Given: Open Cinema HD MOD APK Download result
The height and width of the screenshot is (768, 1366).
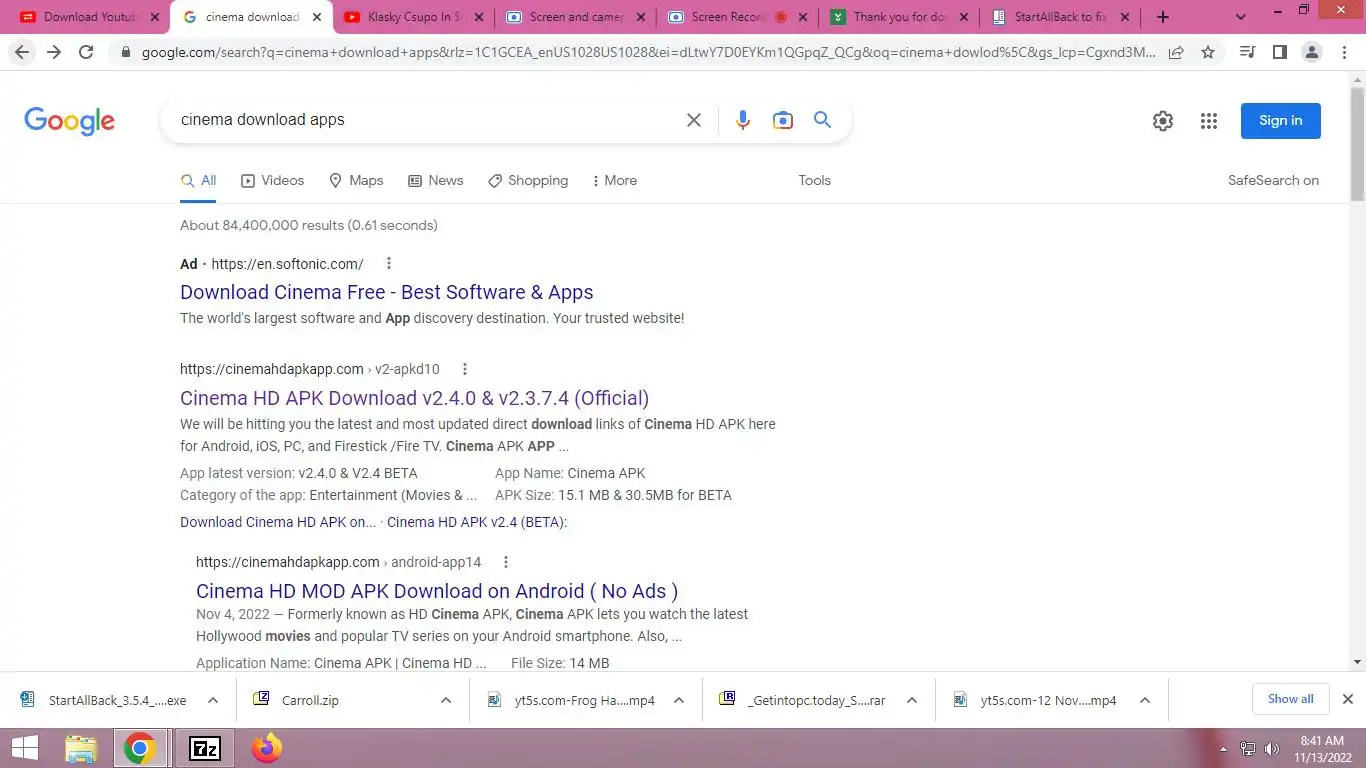Looking at the screenshot, I should (437, 591).
